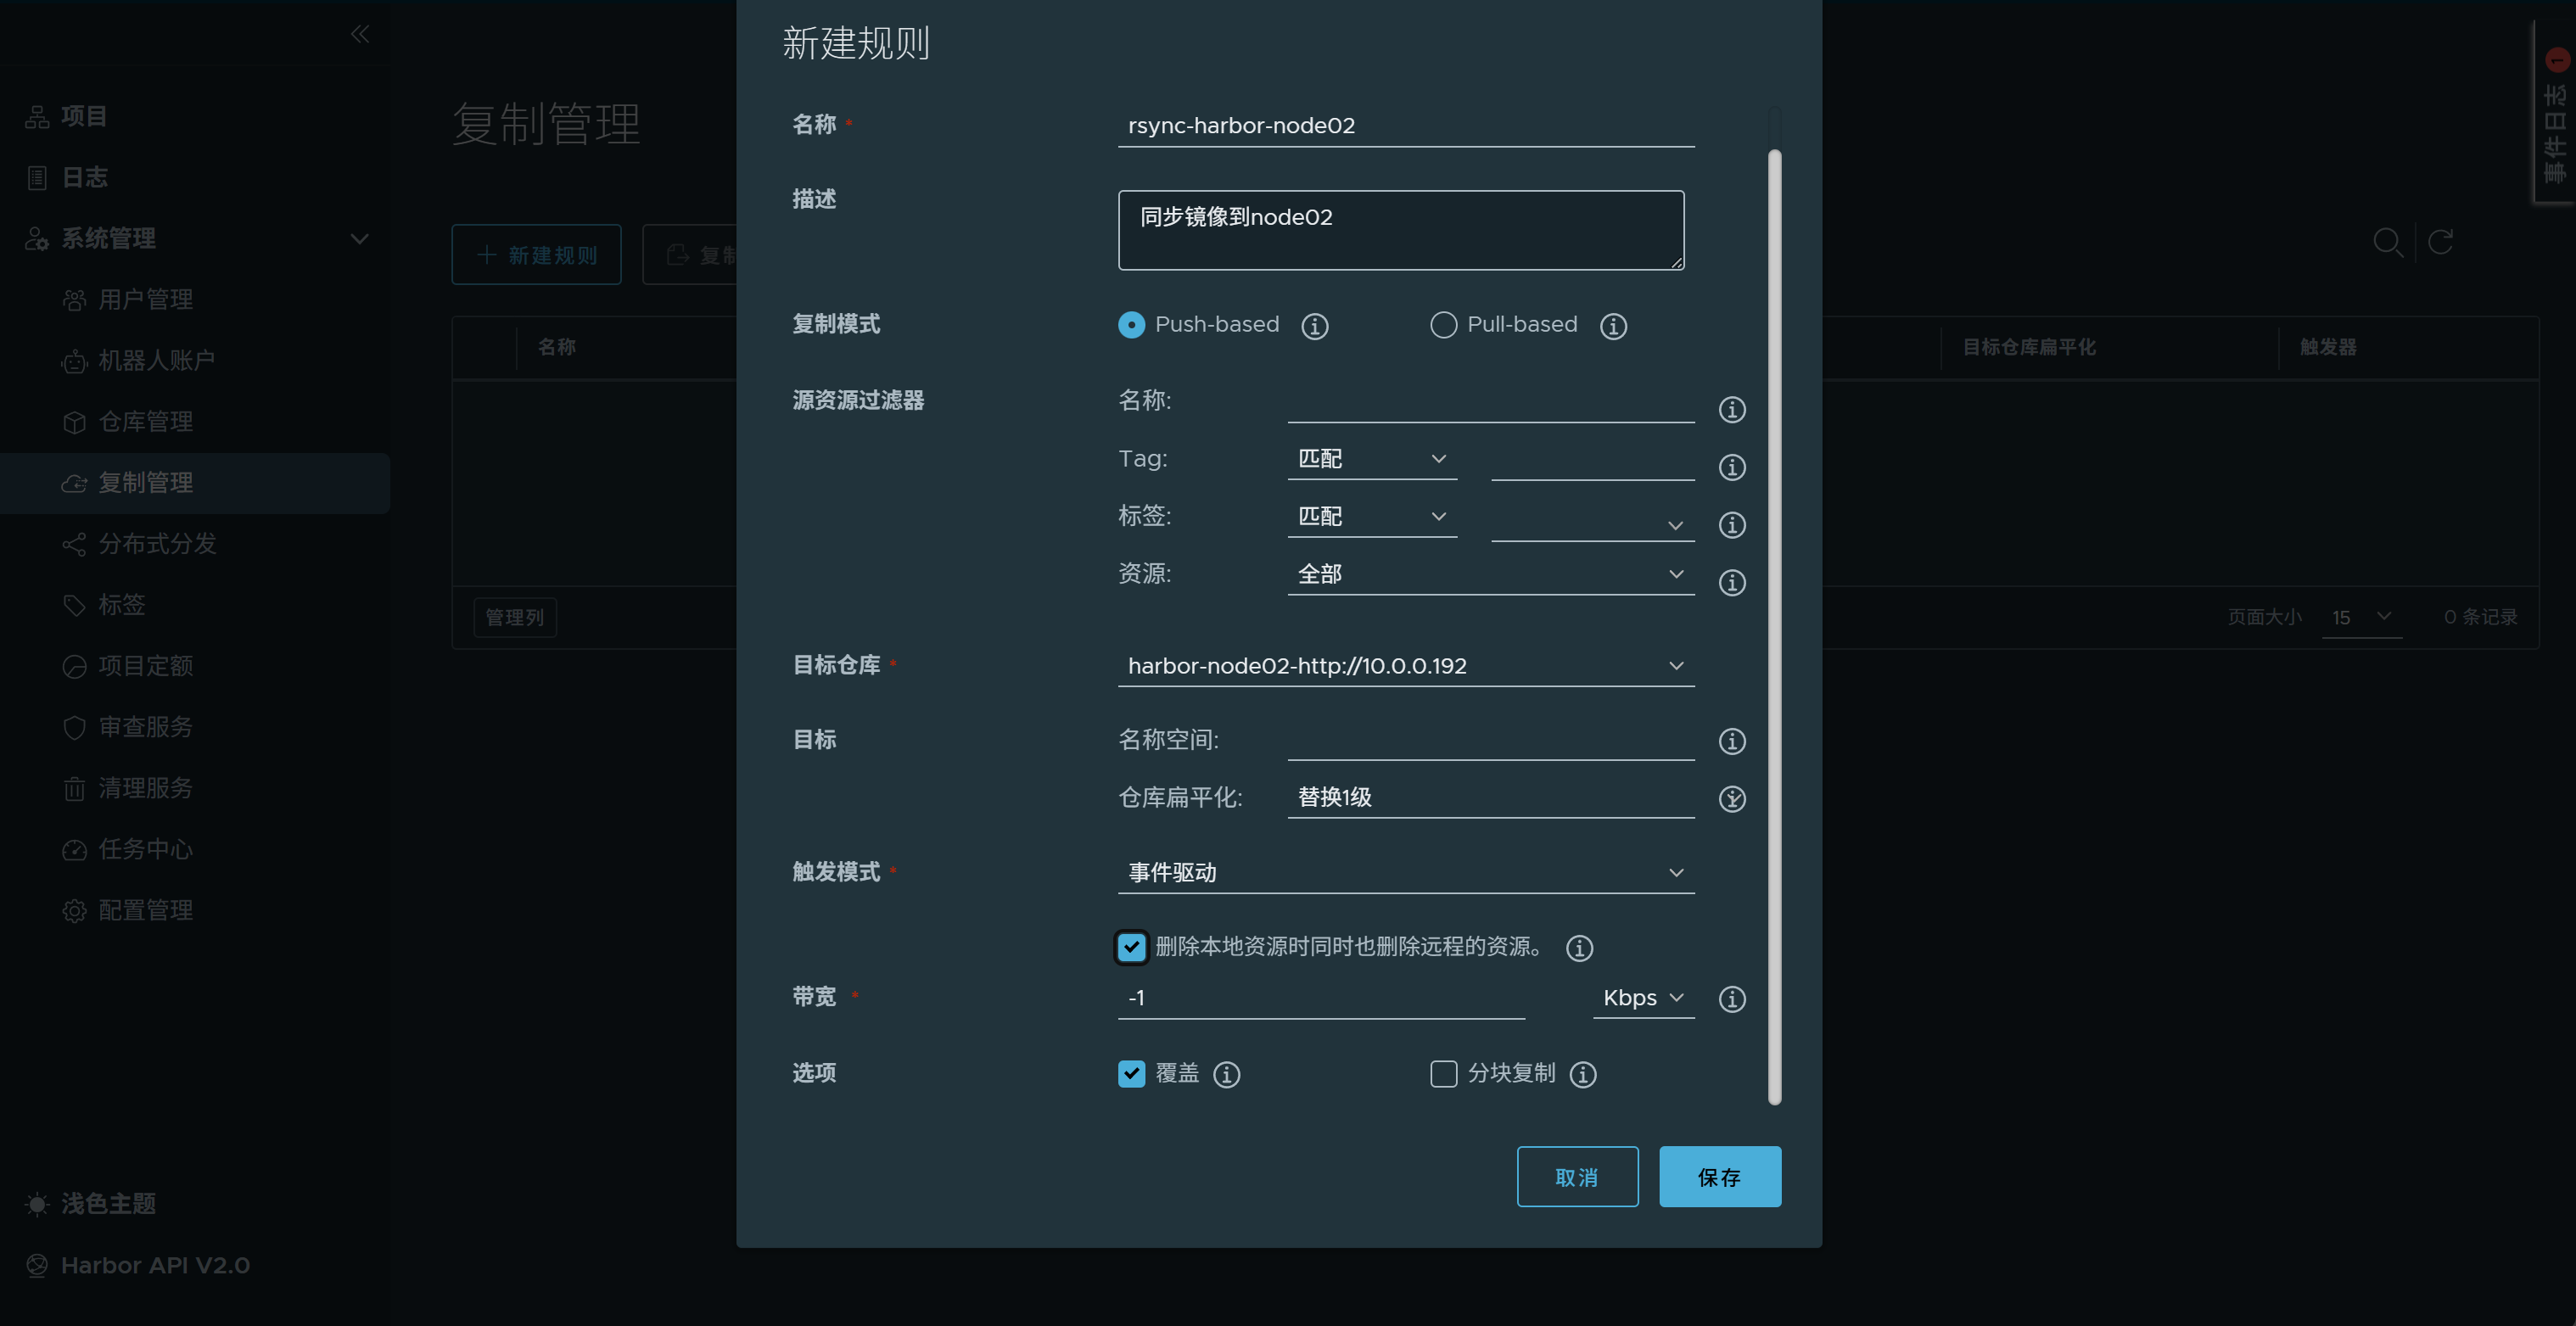Click the 名称空间 input field
Viewport: 2576px width, 1326px height.
pos(1490,740)
